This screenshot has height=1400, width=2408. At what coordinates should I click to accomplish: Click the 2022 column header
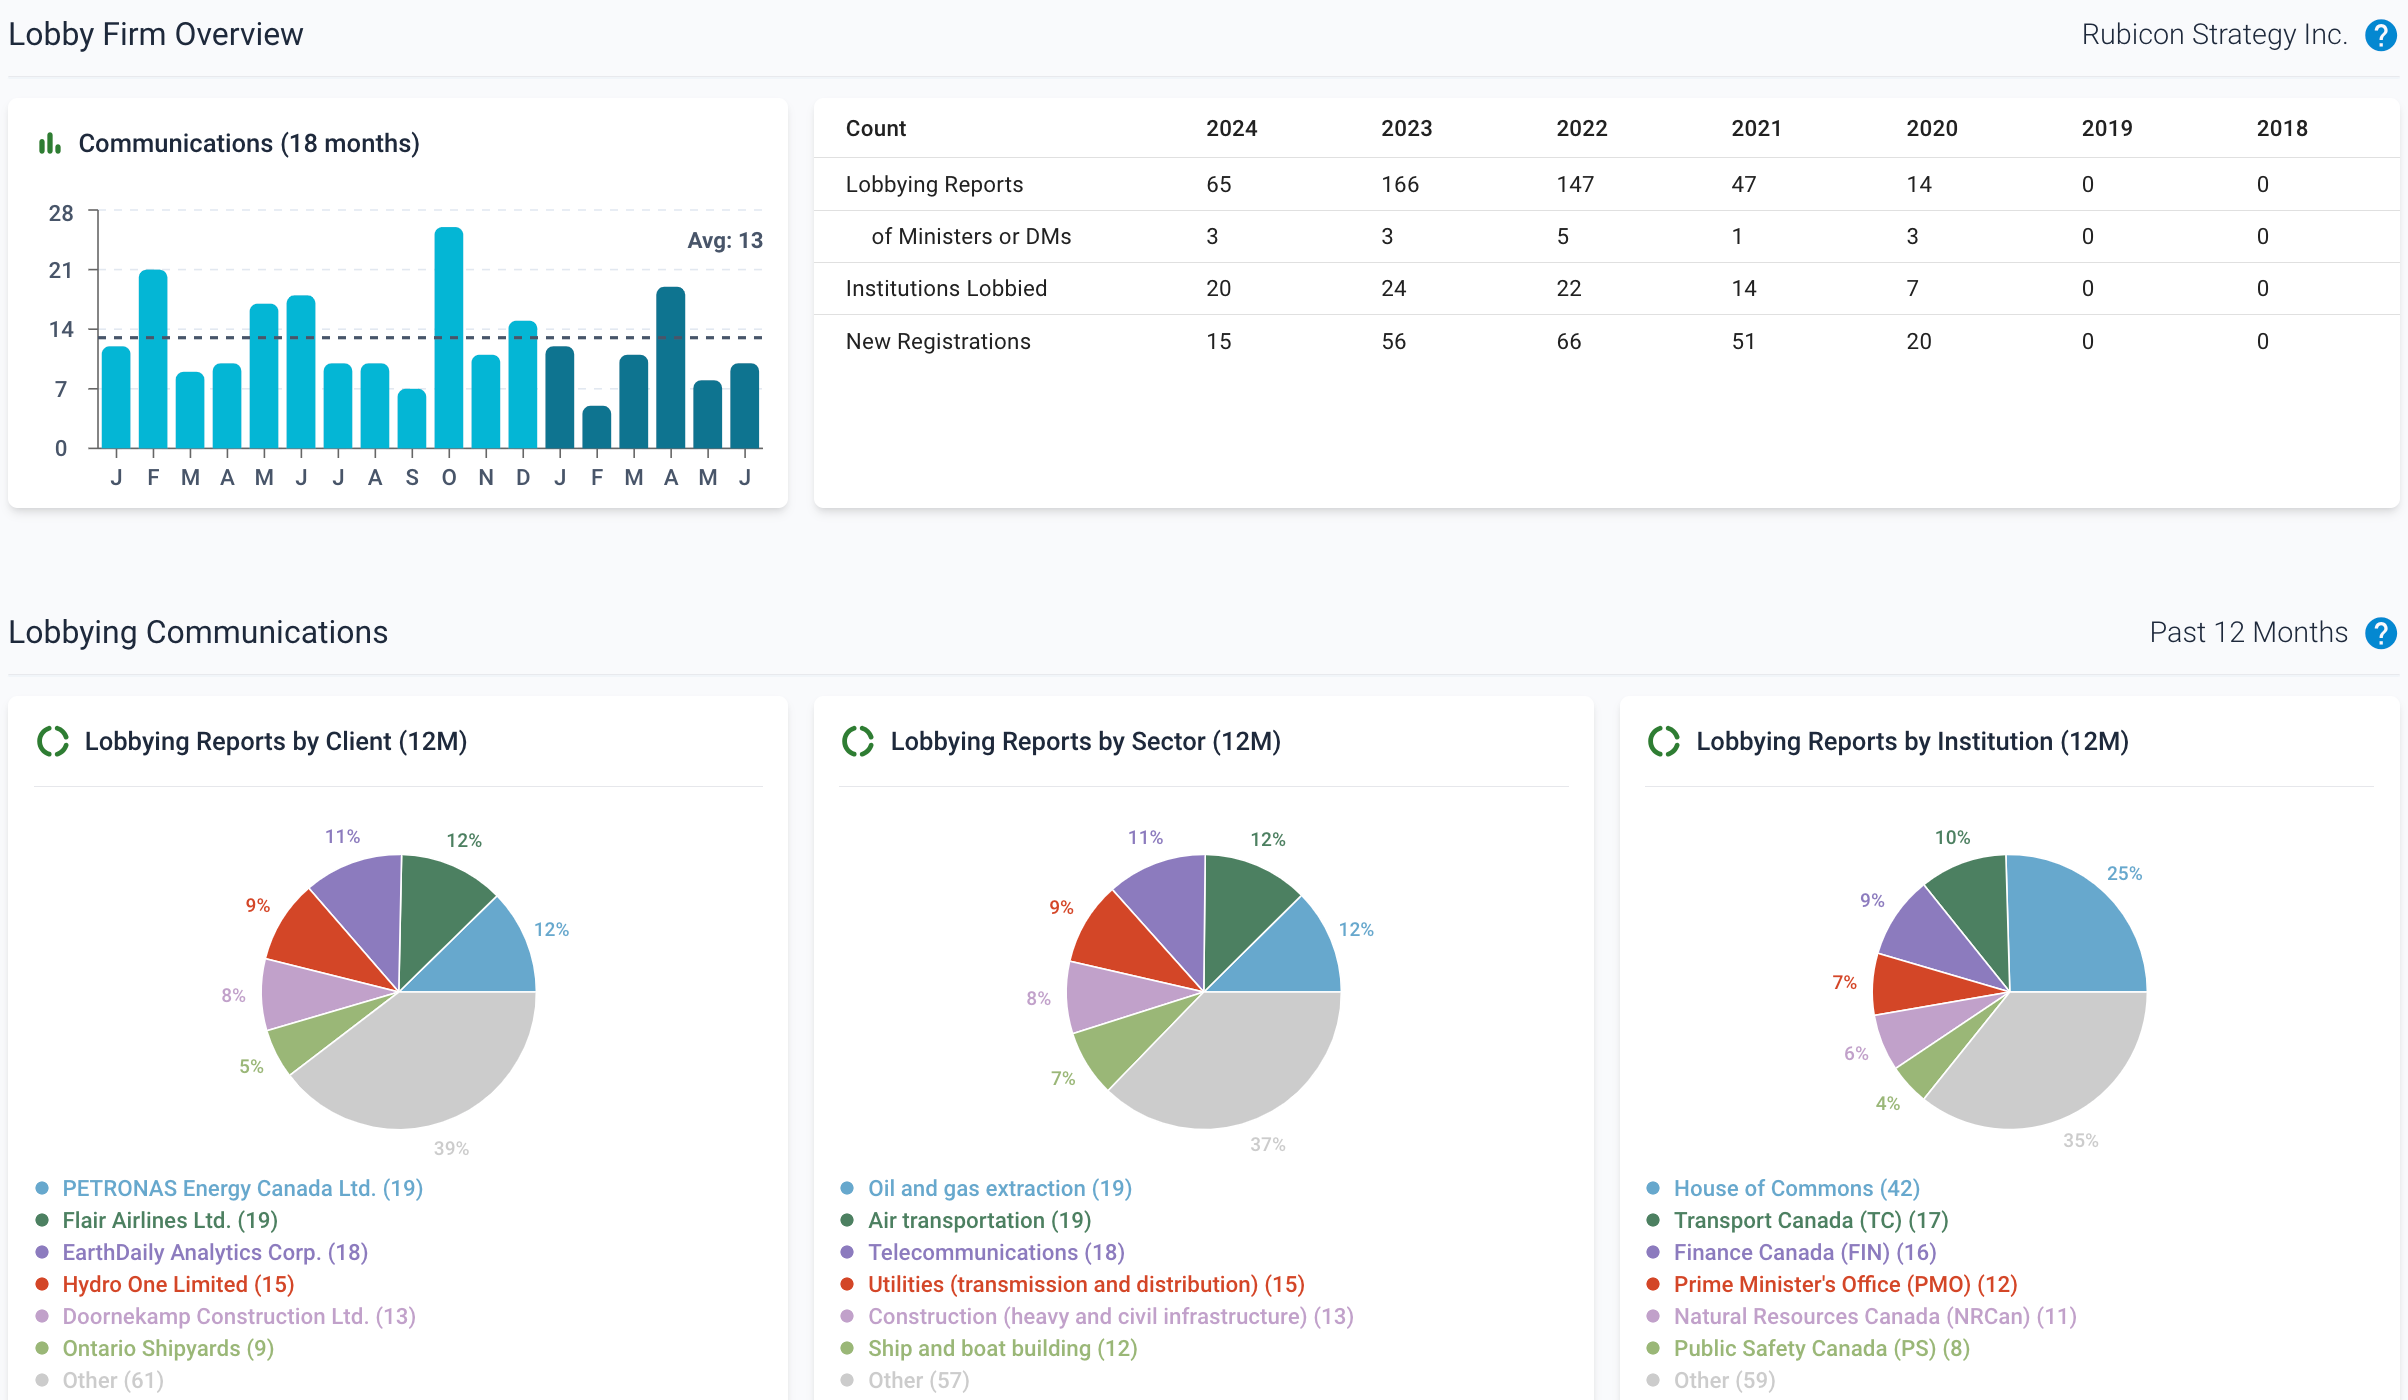(1581, 128)
